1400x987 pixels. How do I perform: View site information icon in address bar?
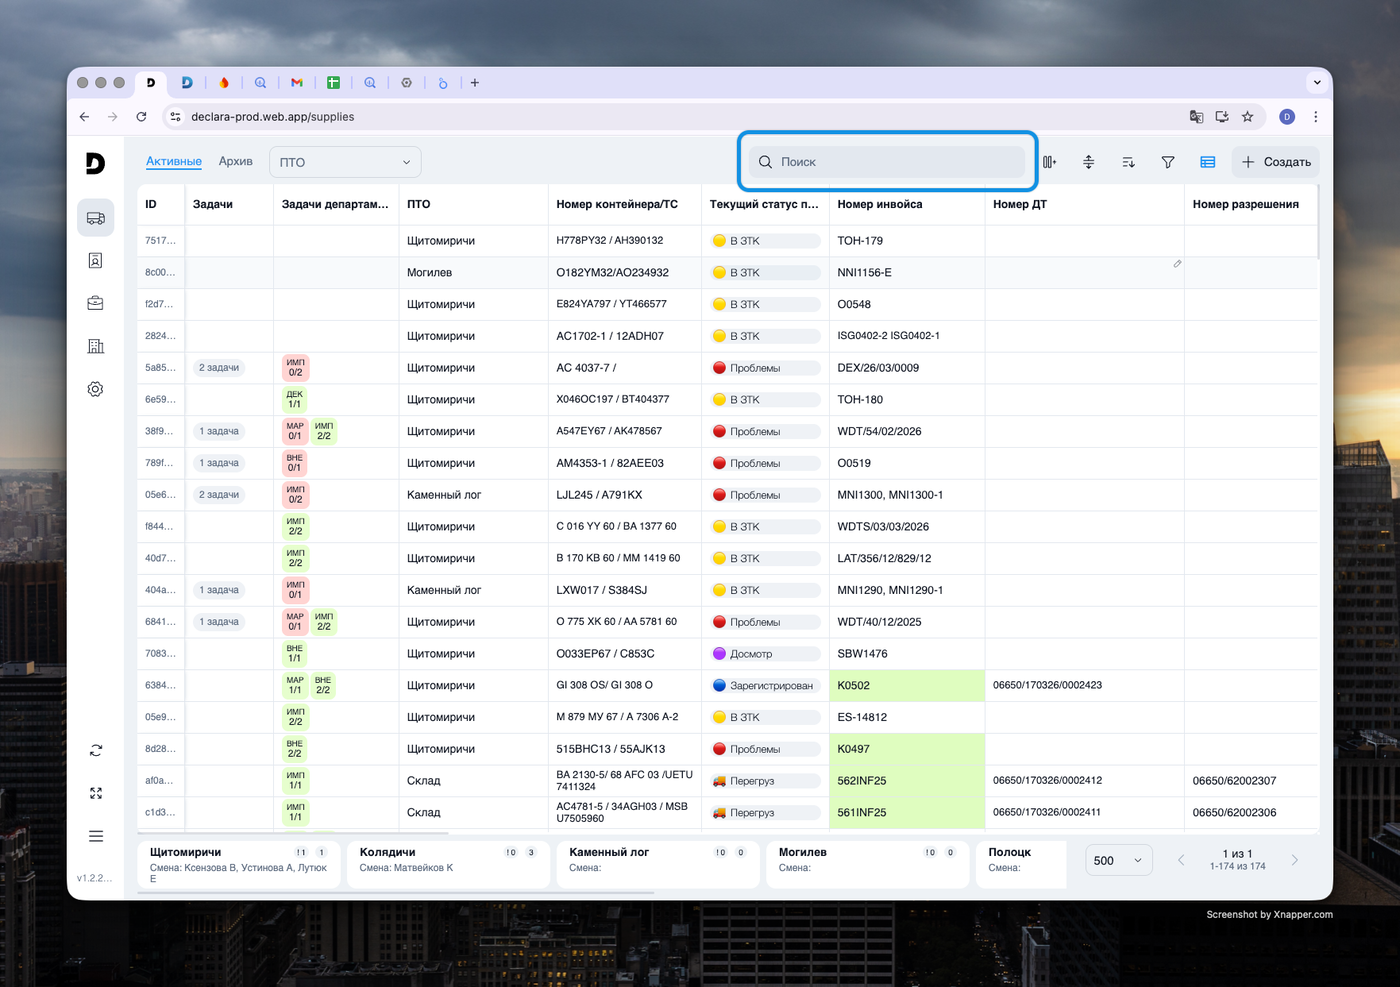pos(175,117)
